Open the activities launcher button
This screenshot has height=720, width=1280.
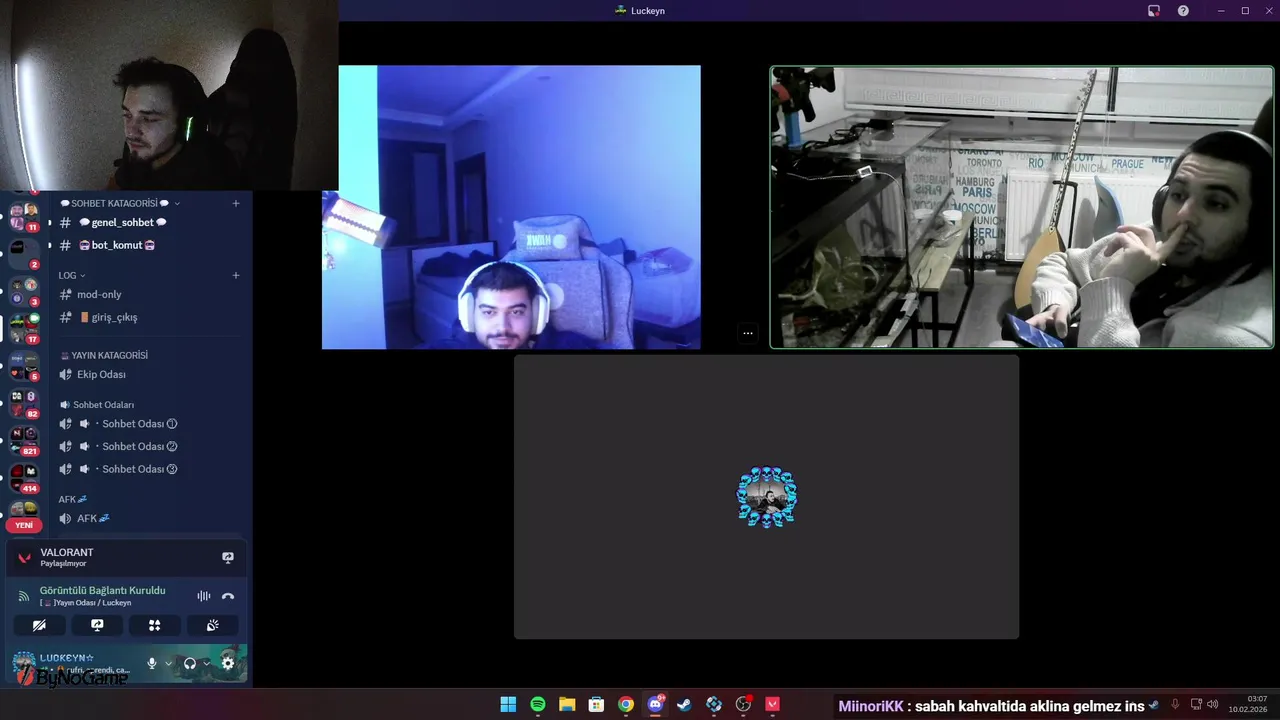tap(154, 625)
